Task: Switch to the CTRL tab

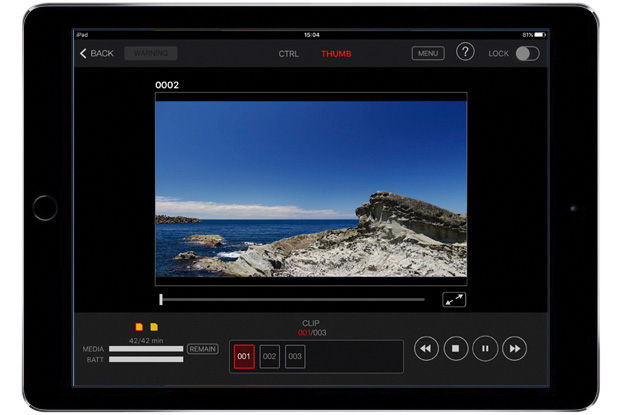Action: tap(288, 54)
